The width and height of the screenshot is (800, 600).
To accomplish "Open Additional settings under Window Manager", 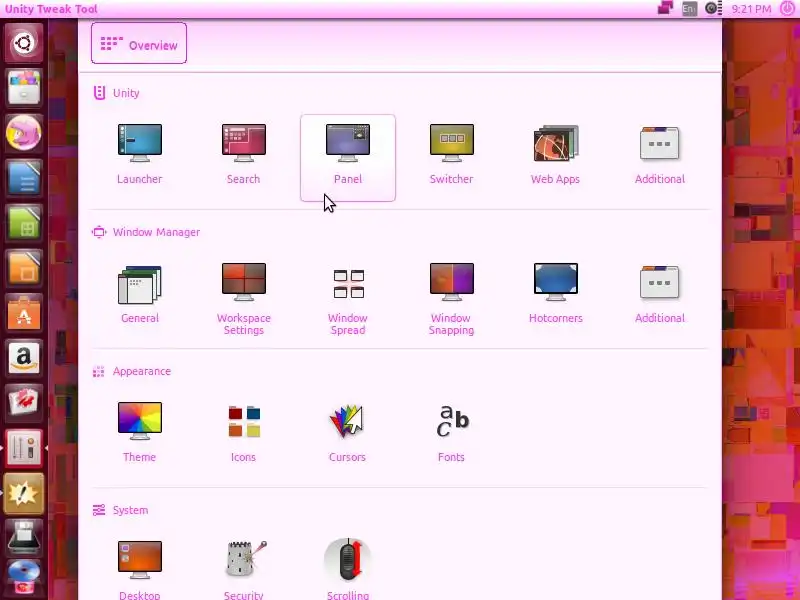I will pyautogui.click(x=660, y=294).
